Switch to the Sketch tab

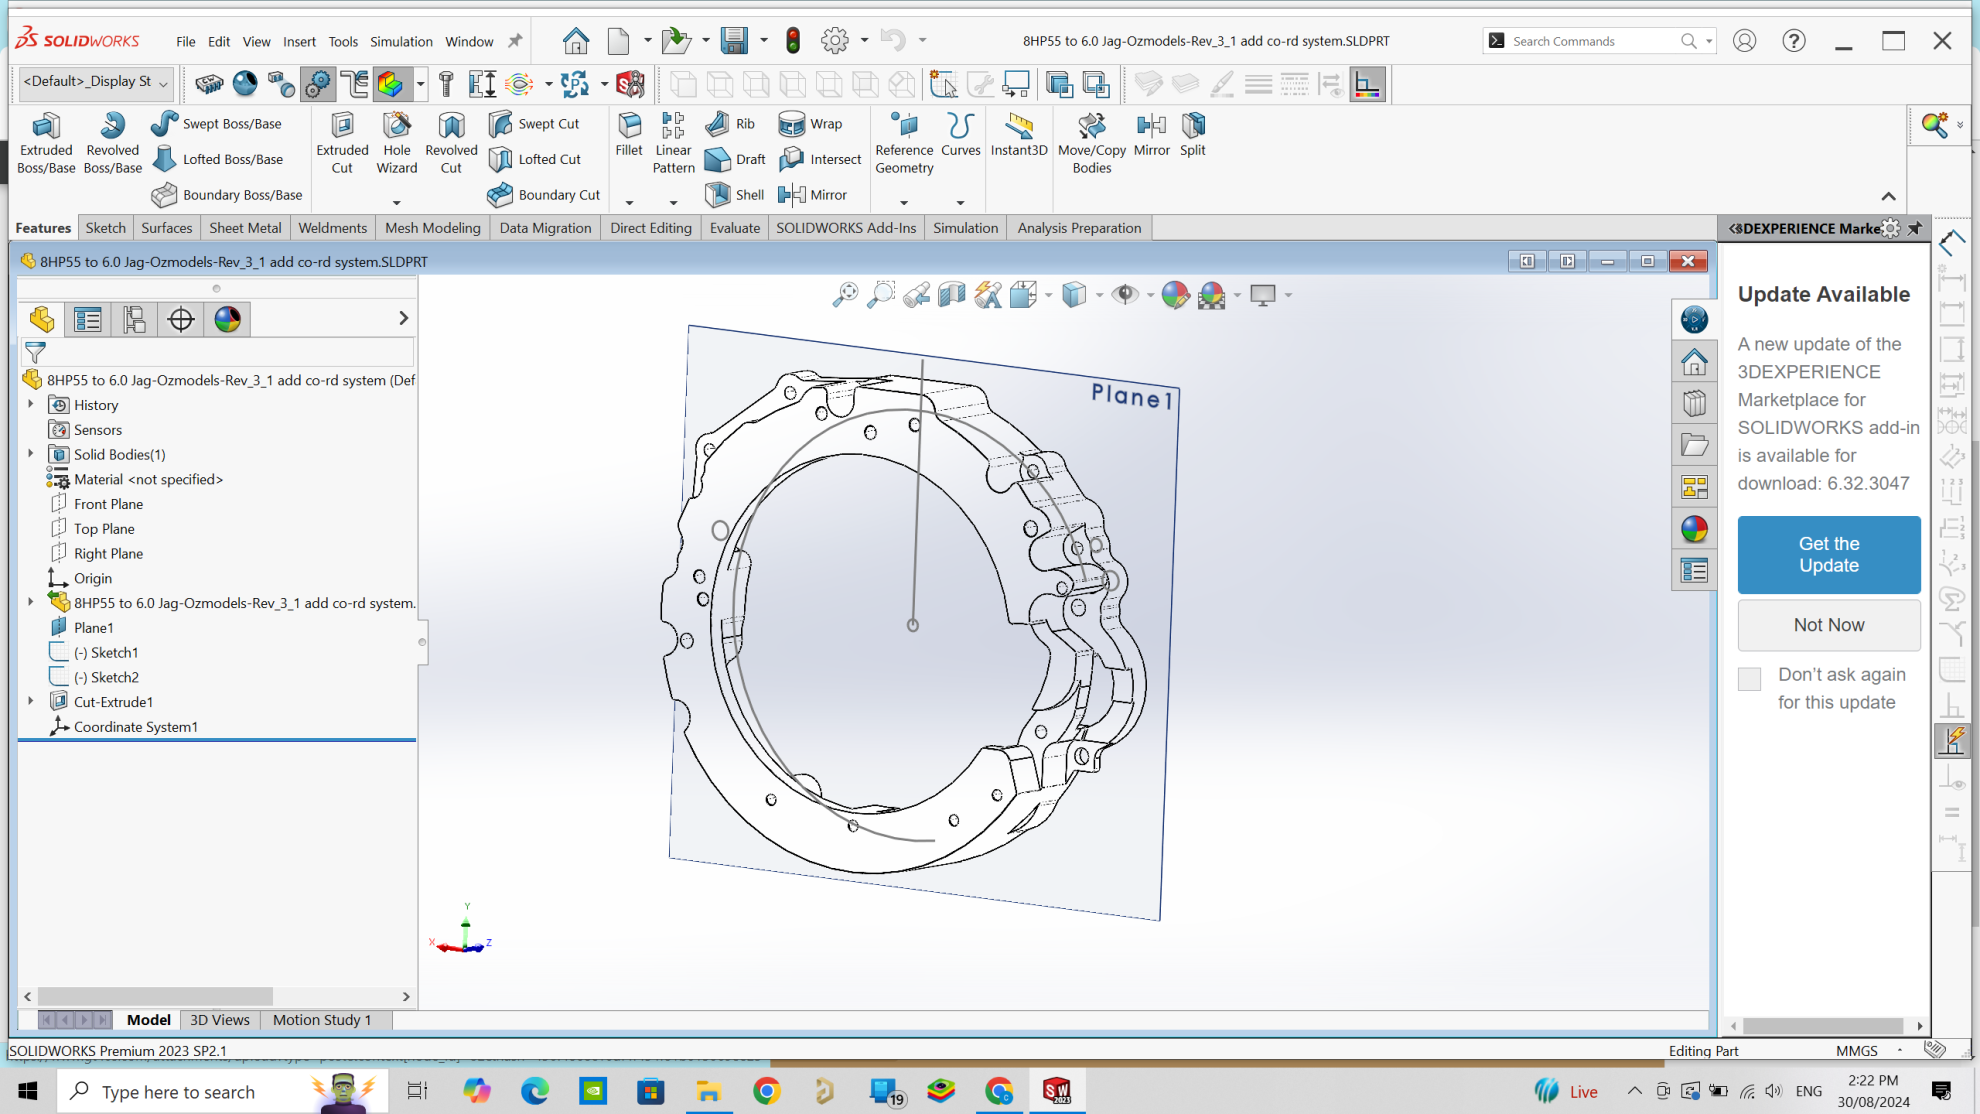[105, 228]
